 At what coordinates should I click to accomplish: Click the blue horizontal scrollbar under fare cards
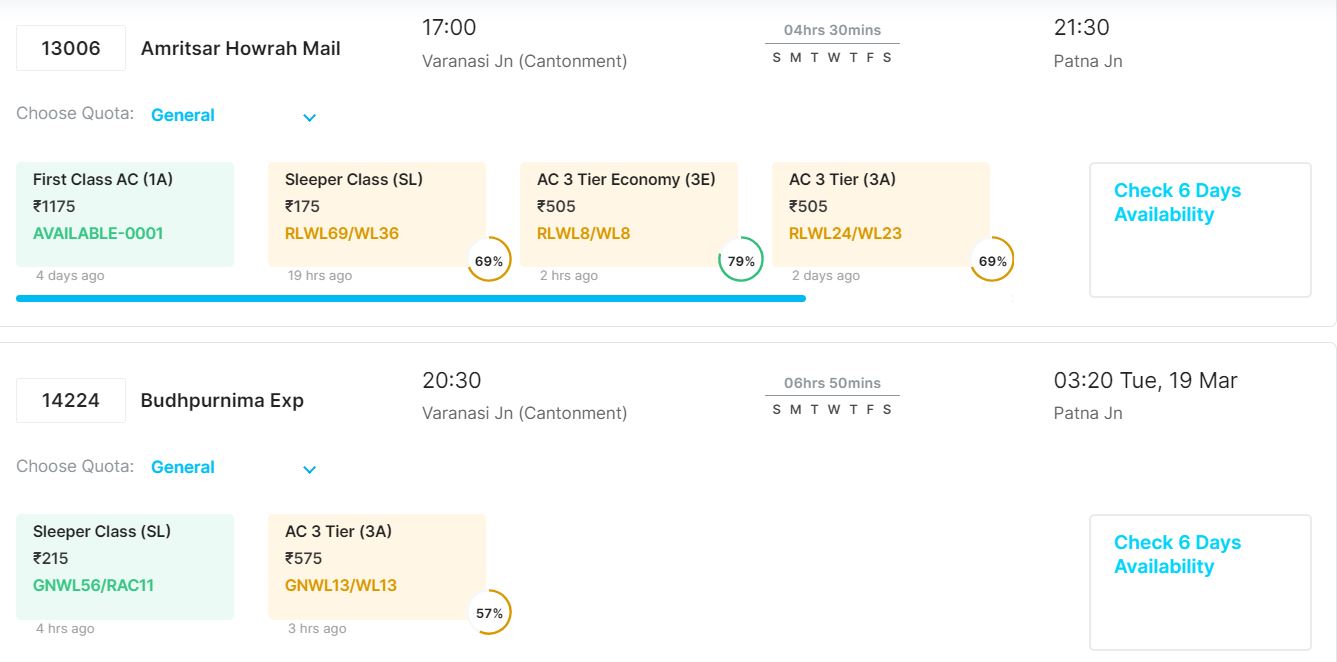410,298
